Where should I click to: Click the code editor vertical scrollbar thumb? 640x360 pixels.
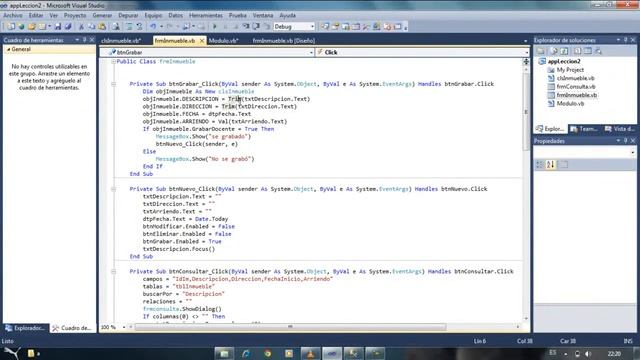[526, 112]
